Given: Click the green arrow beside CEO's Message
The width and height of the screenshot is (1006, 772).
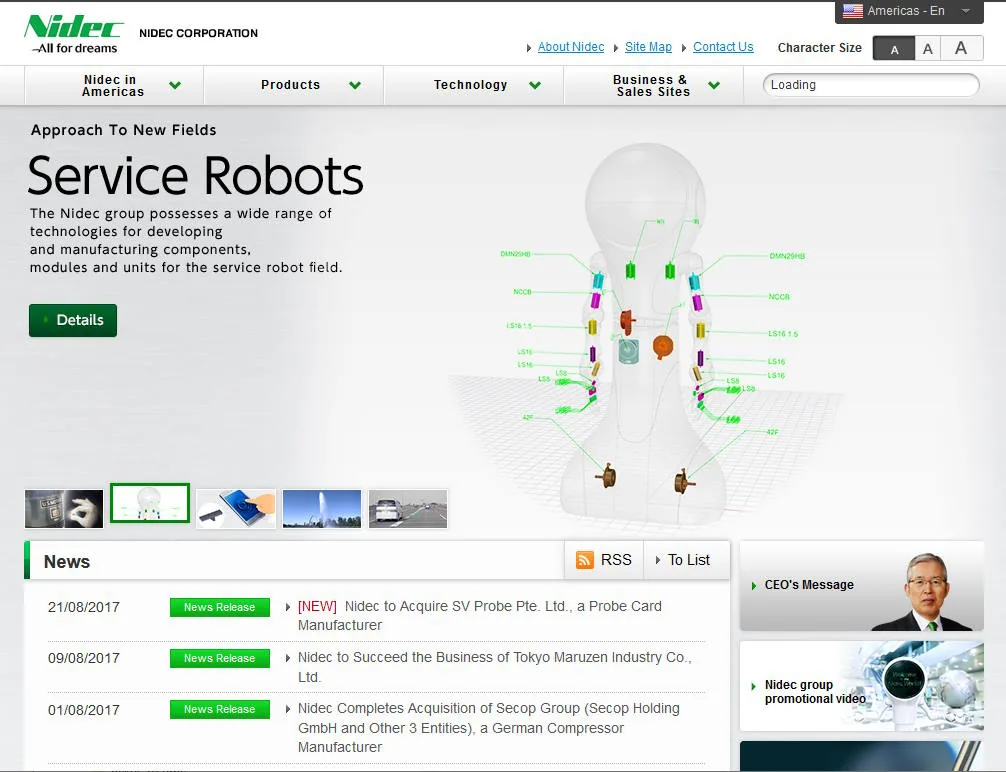Looking at the screenshot, I should [754, 585].
